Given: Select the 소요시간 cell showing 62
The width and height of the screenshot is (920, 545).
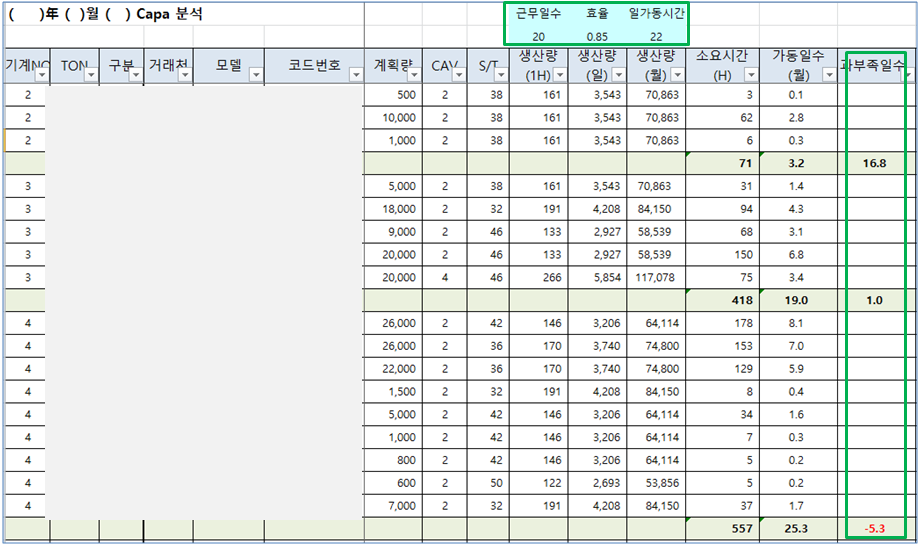Looking at the screenshot, I should coord(722,118).
